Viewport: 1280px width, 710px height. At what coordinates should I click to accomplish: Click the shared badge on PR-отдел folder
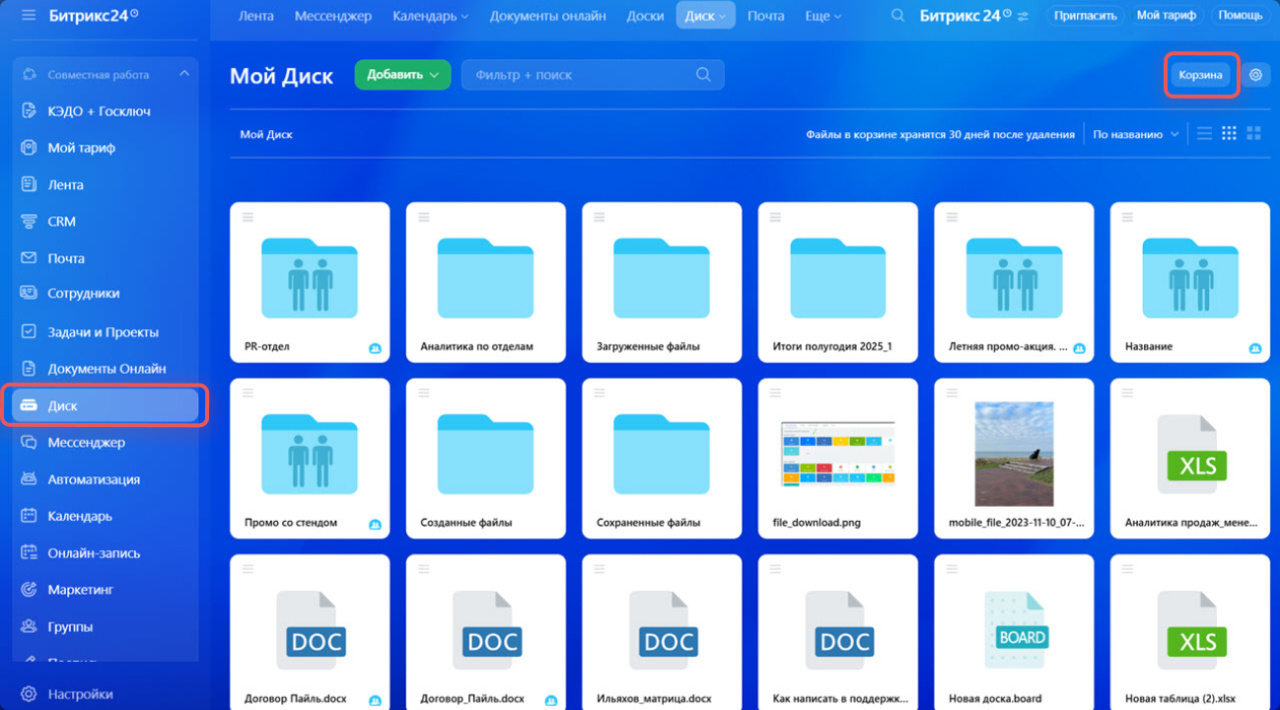(x=375, y=348)
